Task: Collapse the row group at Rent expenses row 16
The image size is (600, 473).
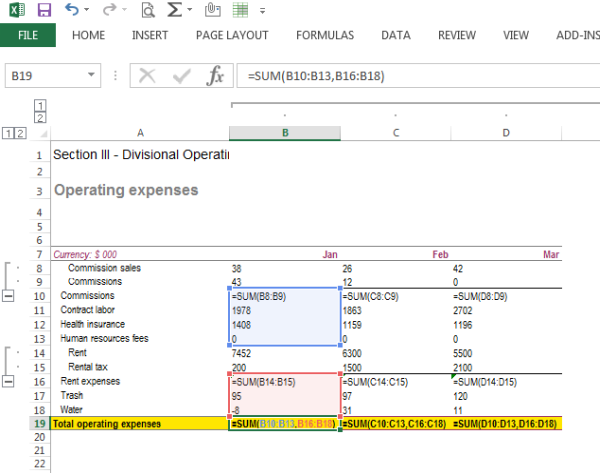Action: (10, 382)
